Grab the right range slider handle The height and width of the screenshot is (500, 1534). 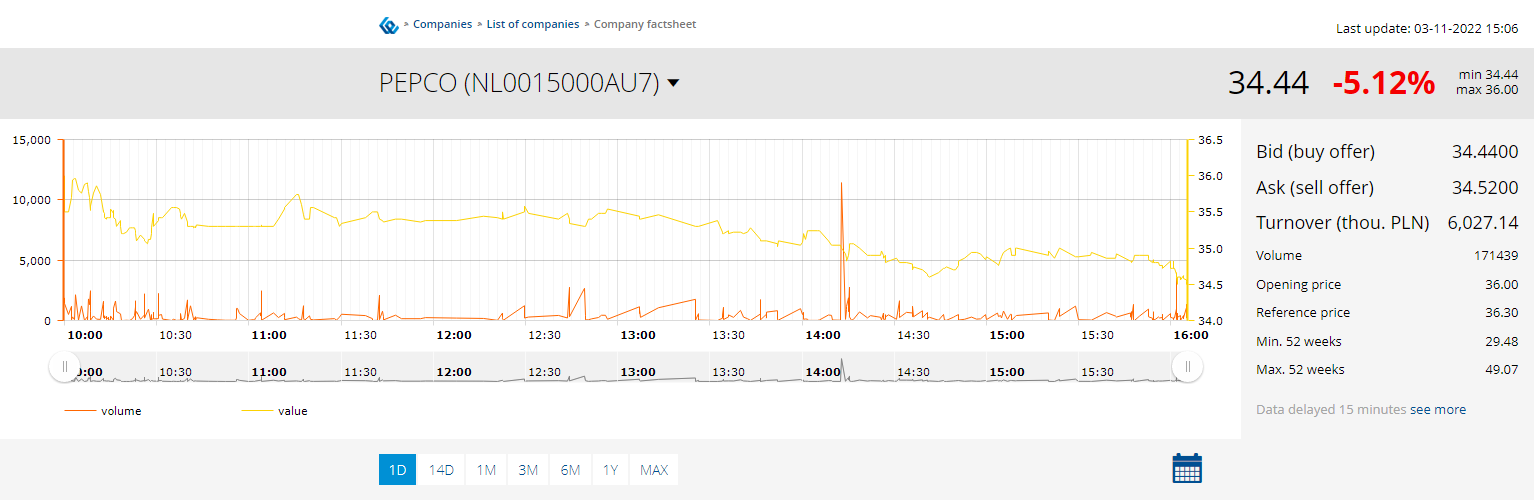1187,367
